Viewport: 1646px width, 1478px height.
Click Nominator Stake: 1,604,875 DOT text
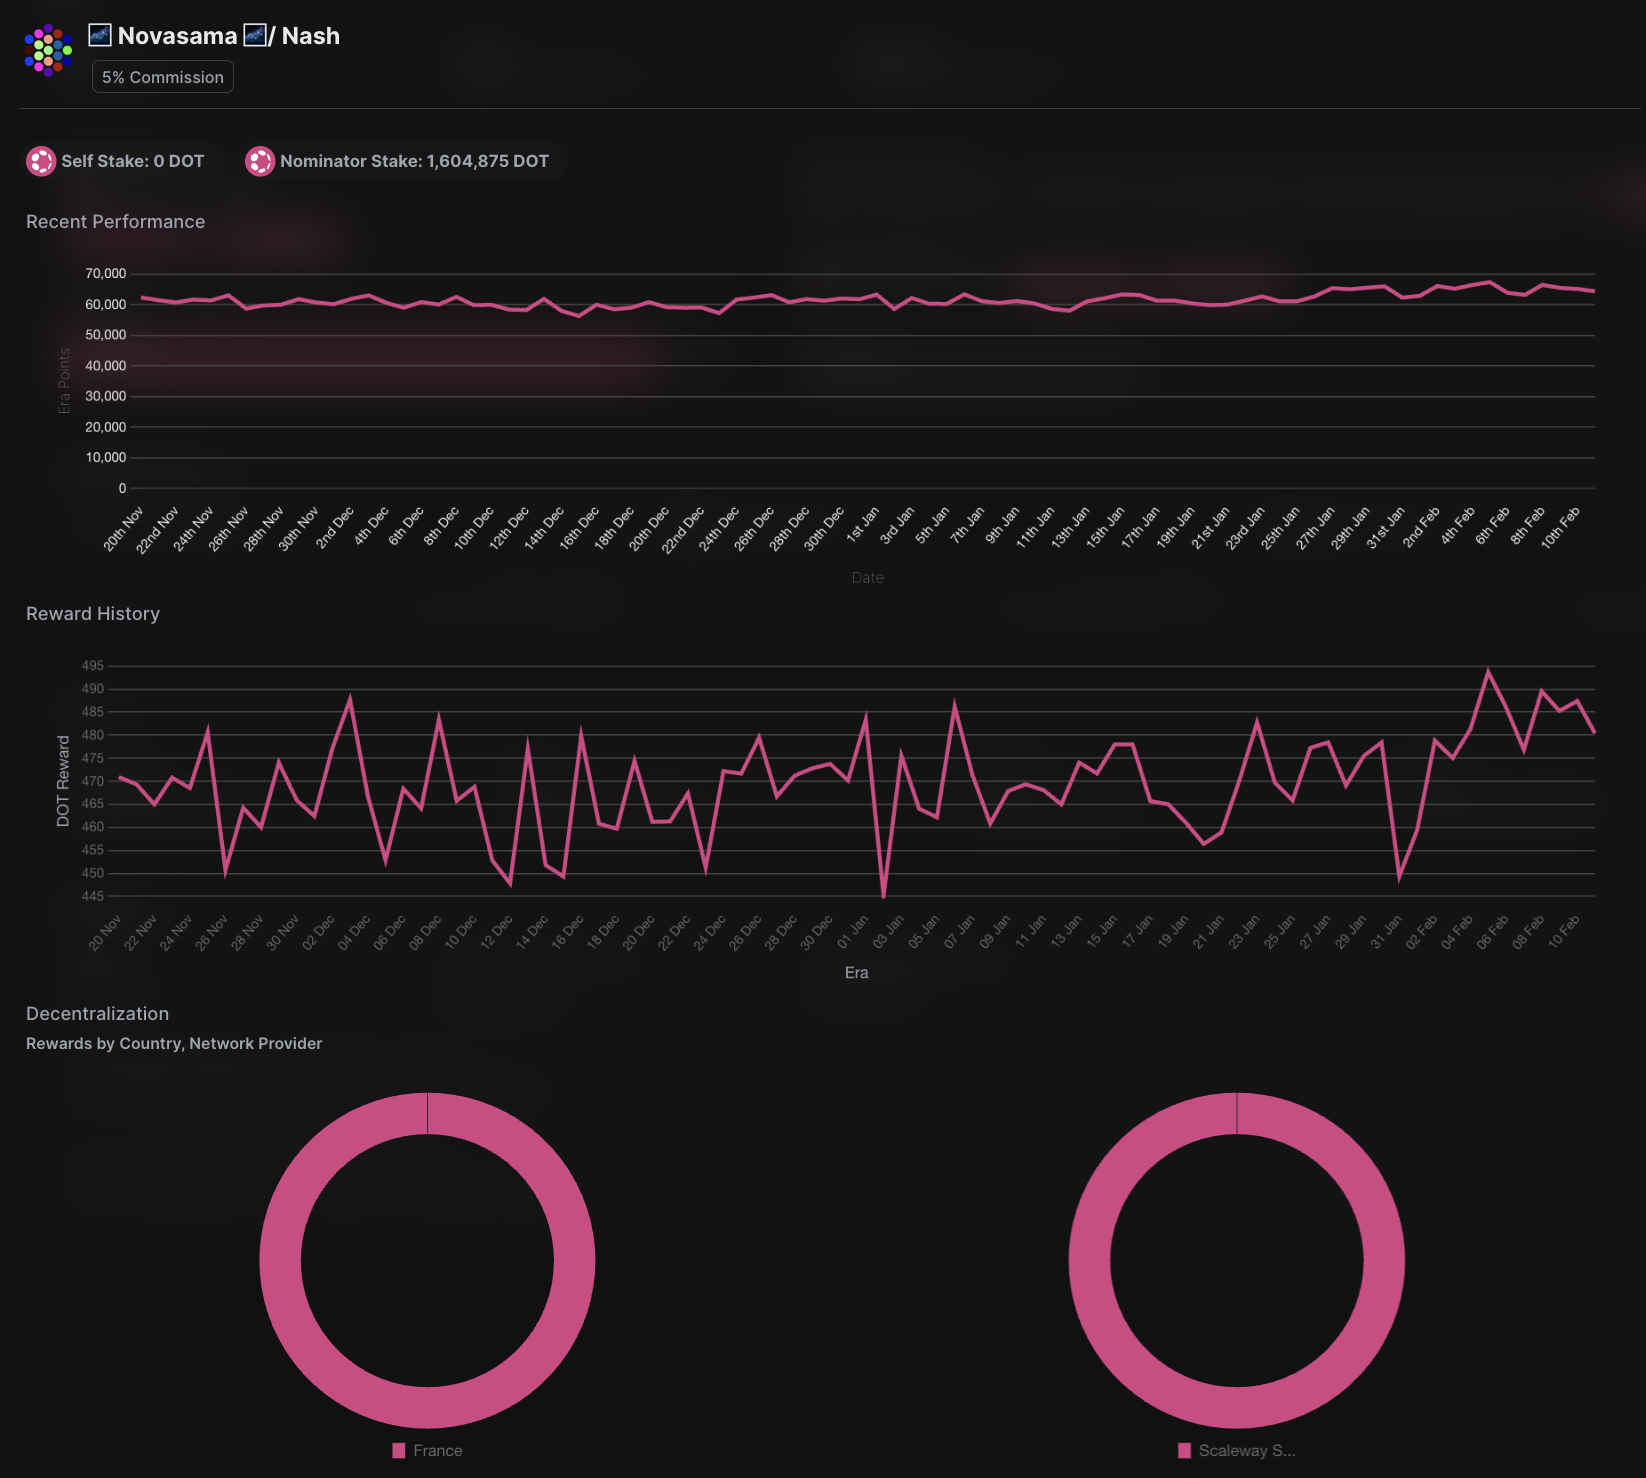pos(414,161)
